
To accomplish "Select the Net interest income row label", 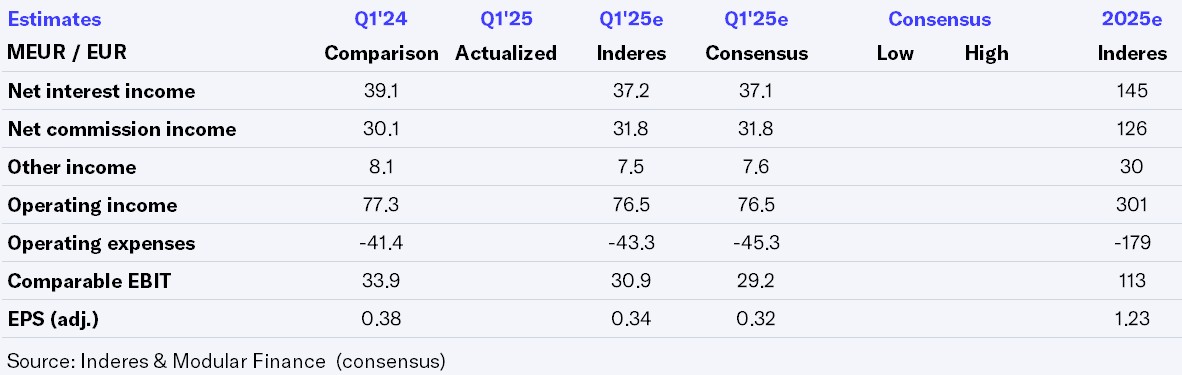I will [x=101, y=91].
